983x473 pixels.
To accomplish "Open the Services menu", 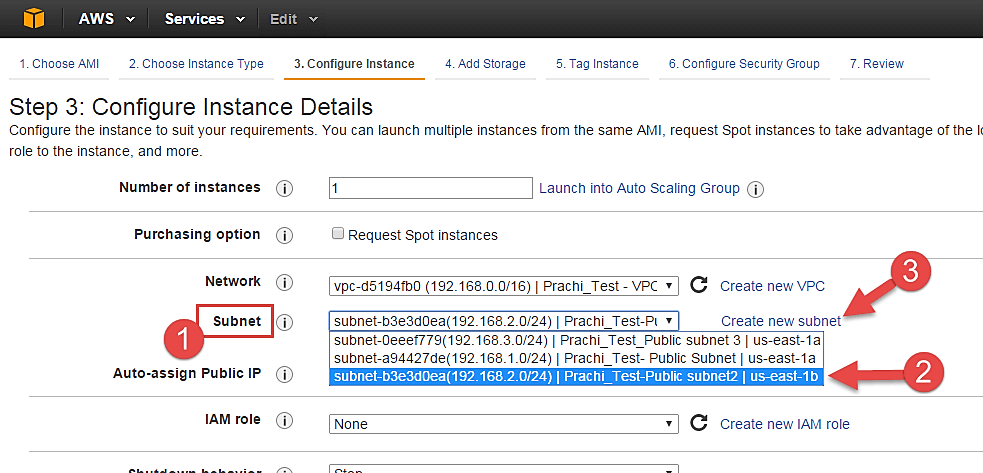I will point(205,19).
